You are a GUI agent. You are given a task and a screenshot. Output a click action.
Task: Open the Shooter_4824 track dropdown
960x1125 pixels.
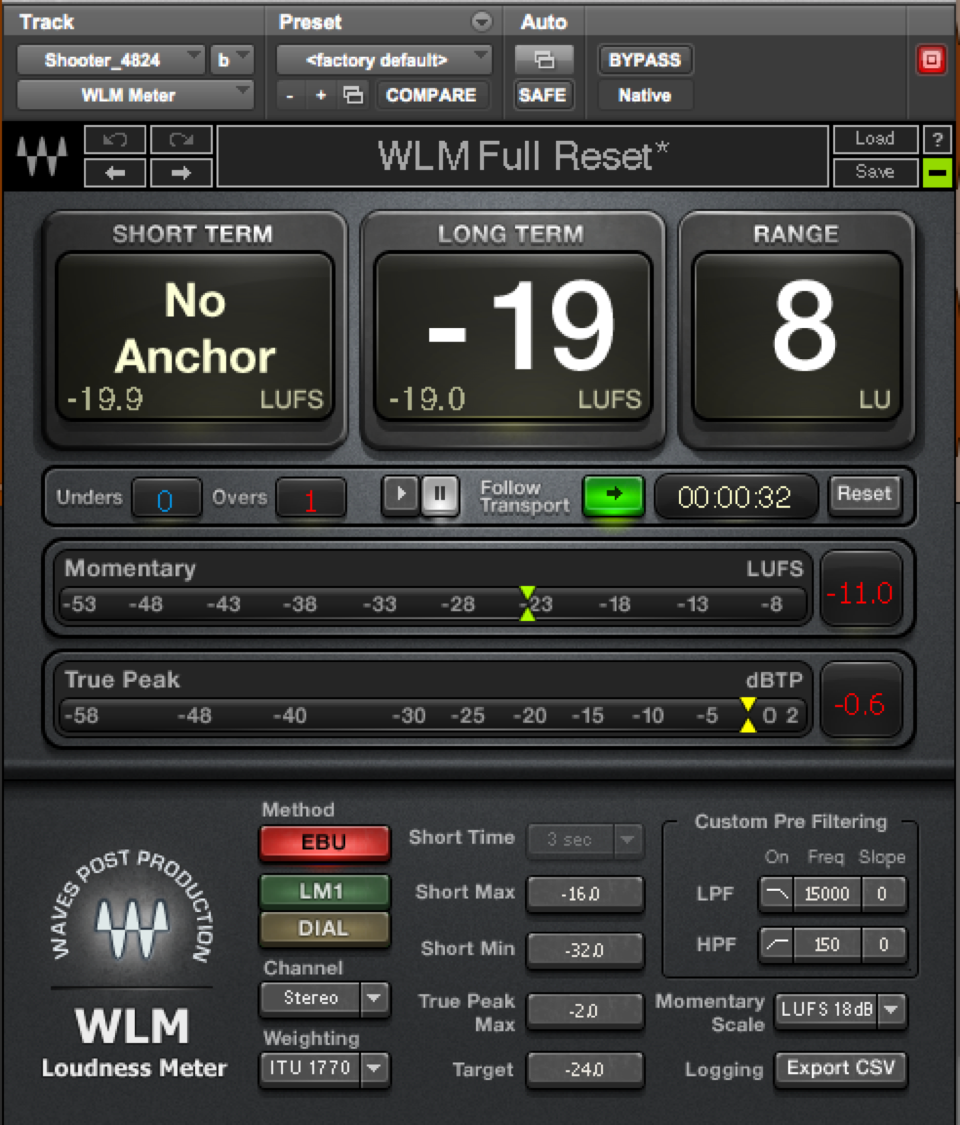[110, 60]
